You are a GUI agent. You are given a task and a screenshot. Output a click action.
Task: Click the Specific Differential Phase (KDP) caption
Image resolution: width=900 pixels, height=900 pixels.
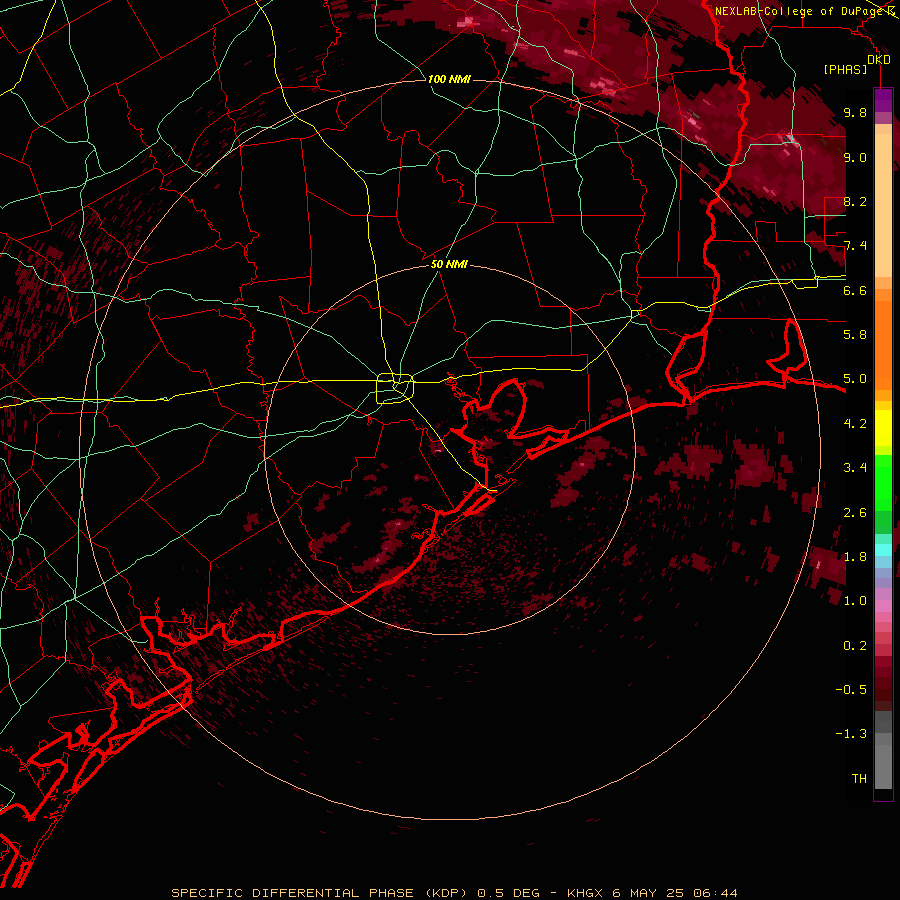pos(319,893)
